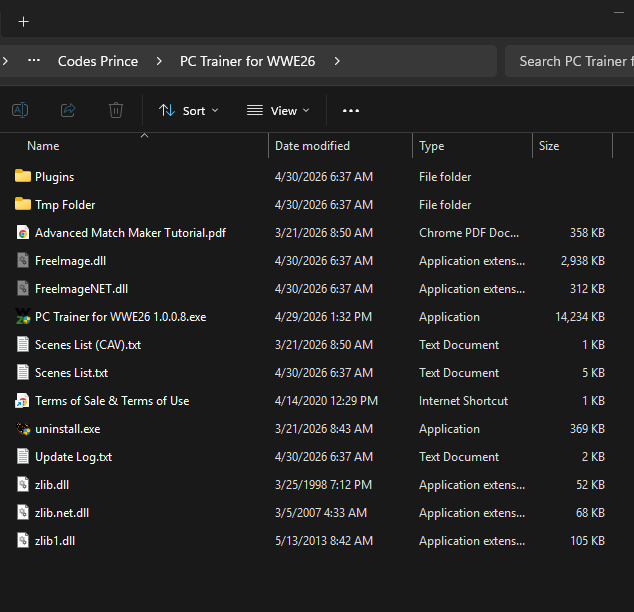This screenshot has height=612, width=634.
Task: Select the Tmp Folder name
Action: [65, 205]
